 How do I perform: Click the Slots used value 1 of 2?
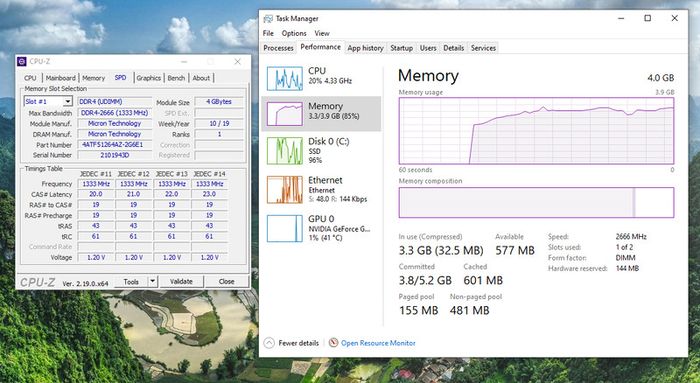(x=624, y=247)
